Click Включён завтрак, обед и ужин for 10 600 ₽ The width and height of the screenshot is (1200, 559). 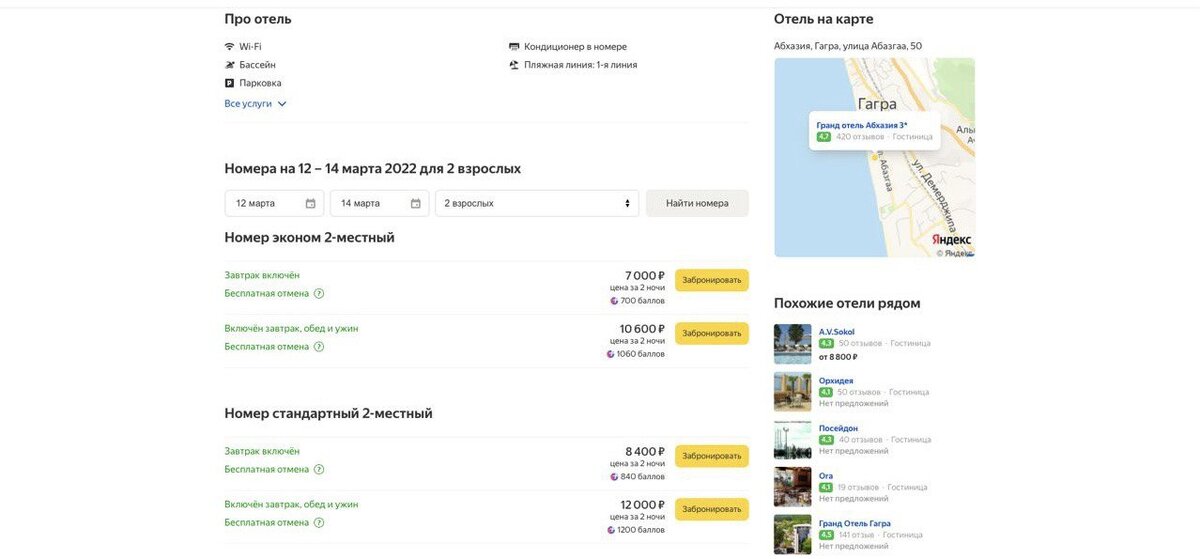tap(291, 328)
